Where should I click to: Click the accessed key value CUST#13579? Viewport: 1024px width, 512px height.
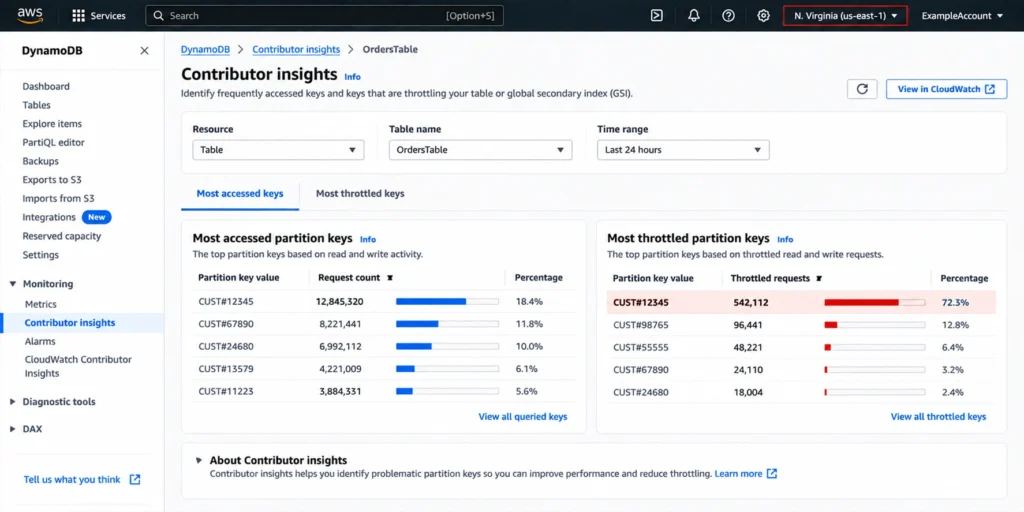[x=226, y=369]
